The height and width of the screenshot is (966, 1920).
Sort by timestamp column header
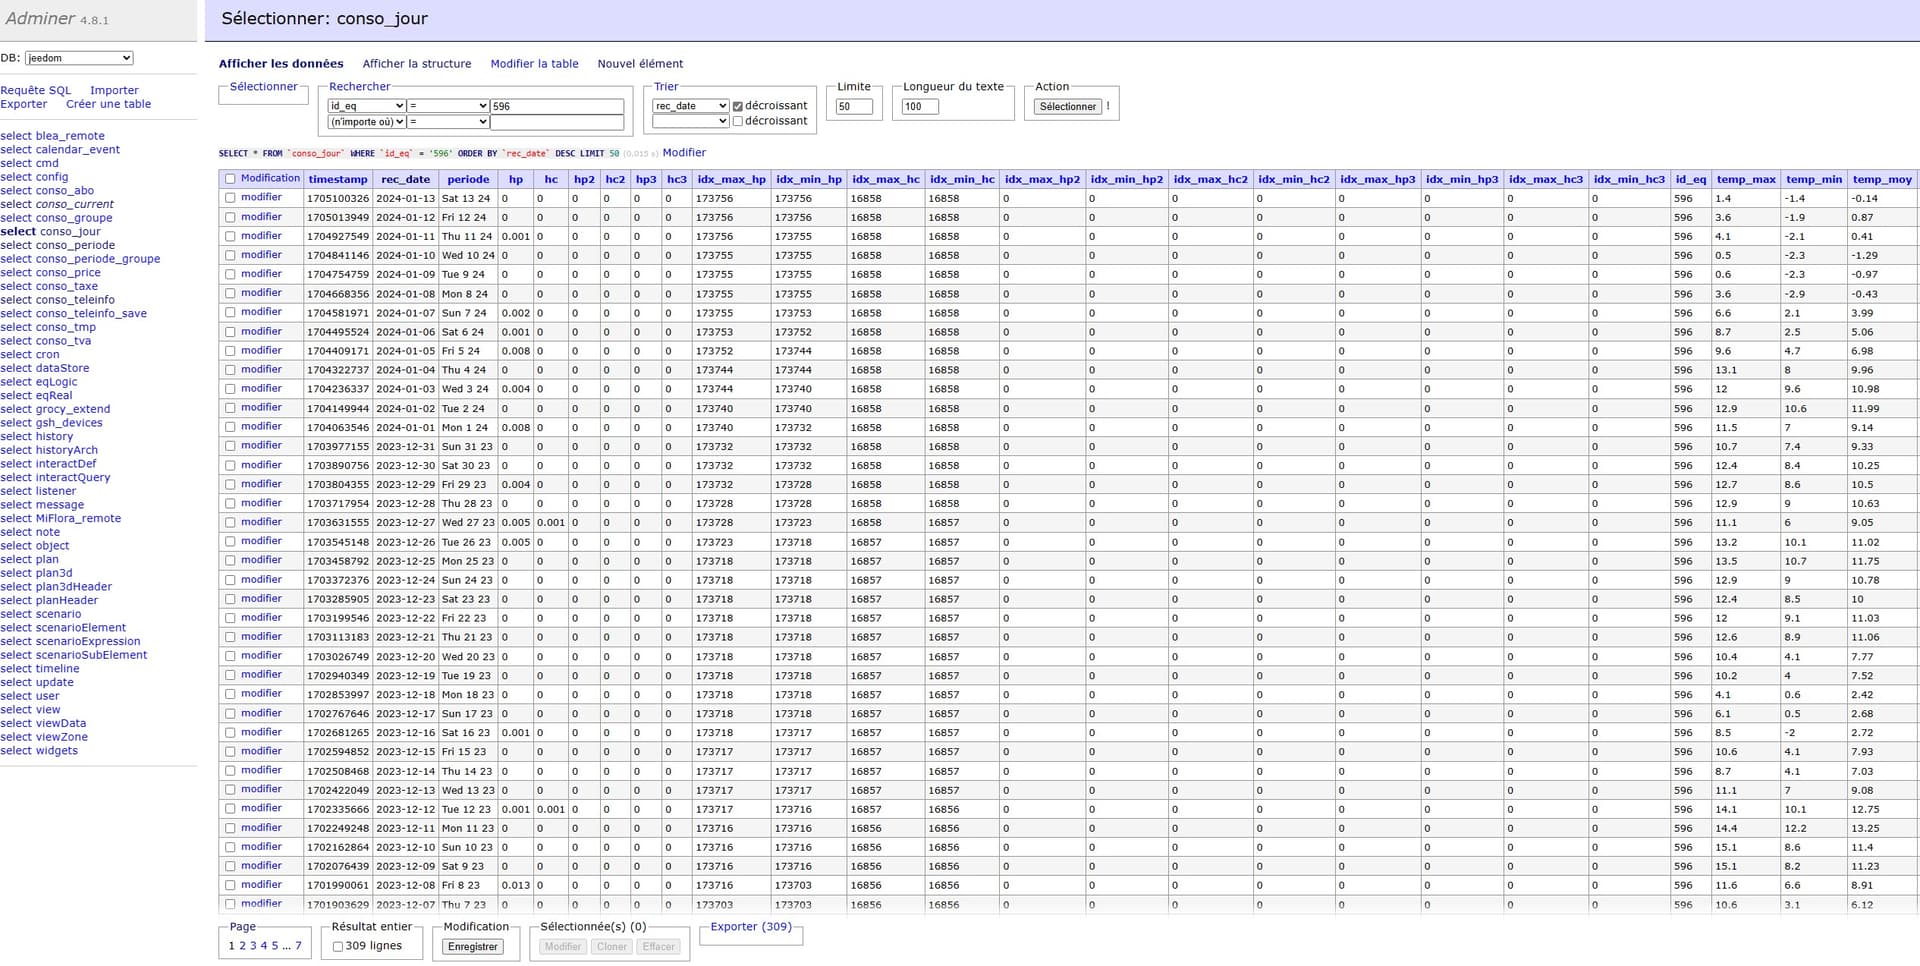338,180
